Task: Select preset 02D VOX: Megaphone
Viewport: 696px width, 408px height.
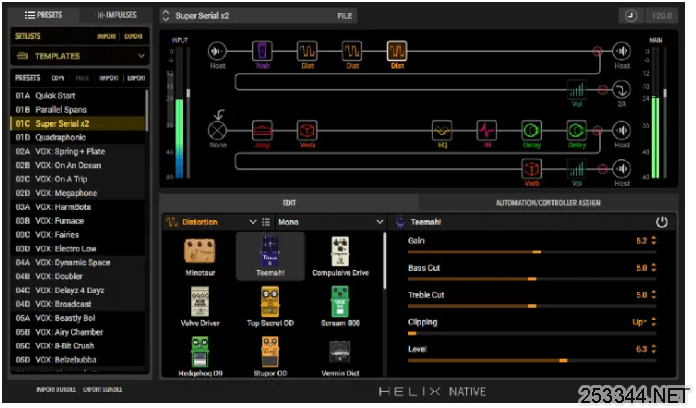Action: click(78, 193)
